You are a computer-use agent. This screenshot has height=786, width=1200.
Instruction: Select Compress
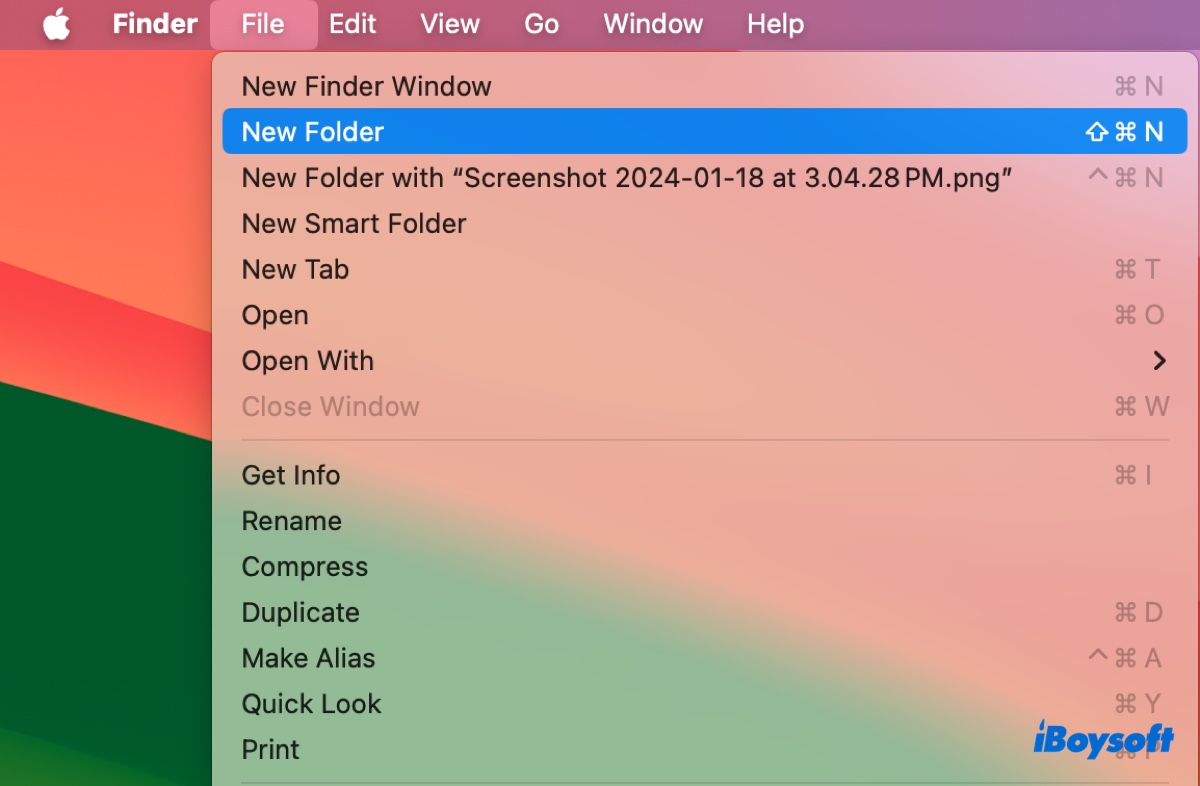305,566
